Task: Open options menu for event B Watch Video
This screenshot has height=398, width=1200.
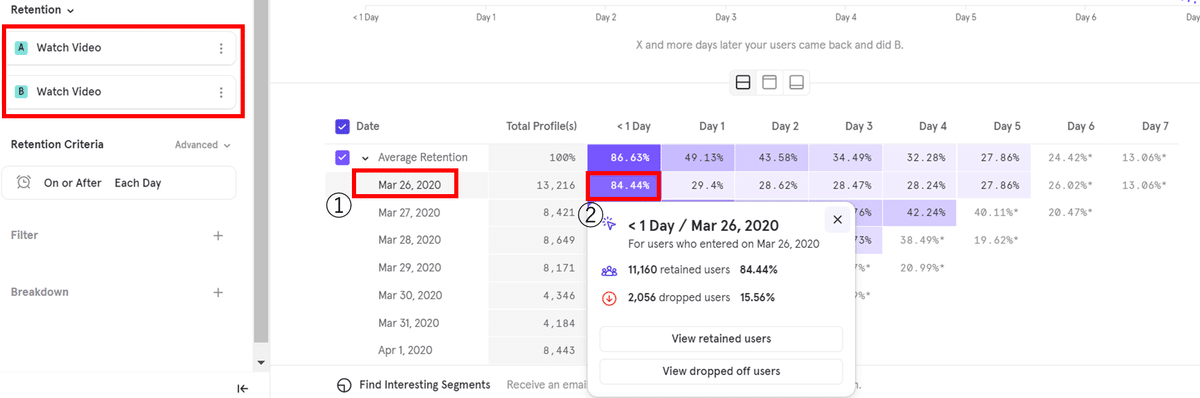Action: point(221,92)
